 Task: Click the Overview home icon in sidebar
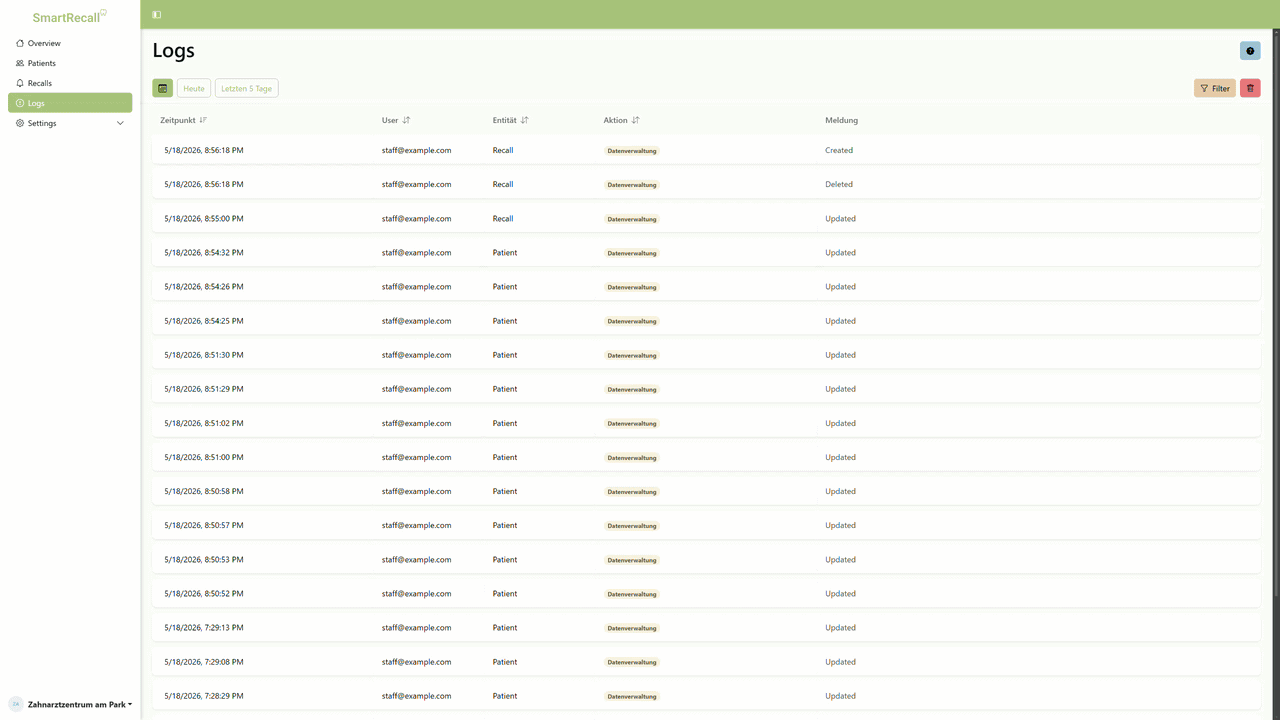(x=20, y=43)
